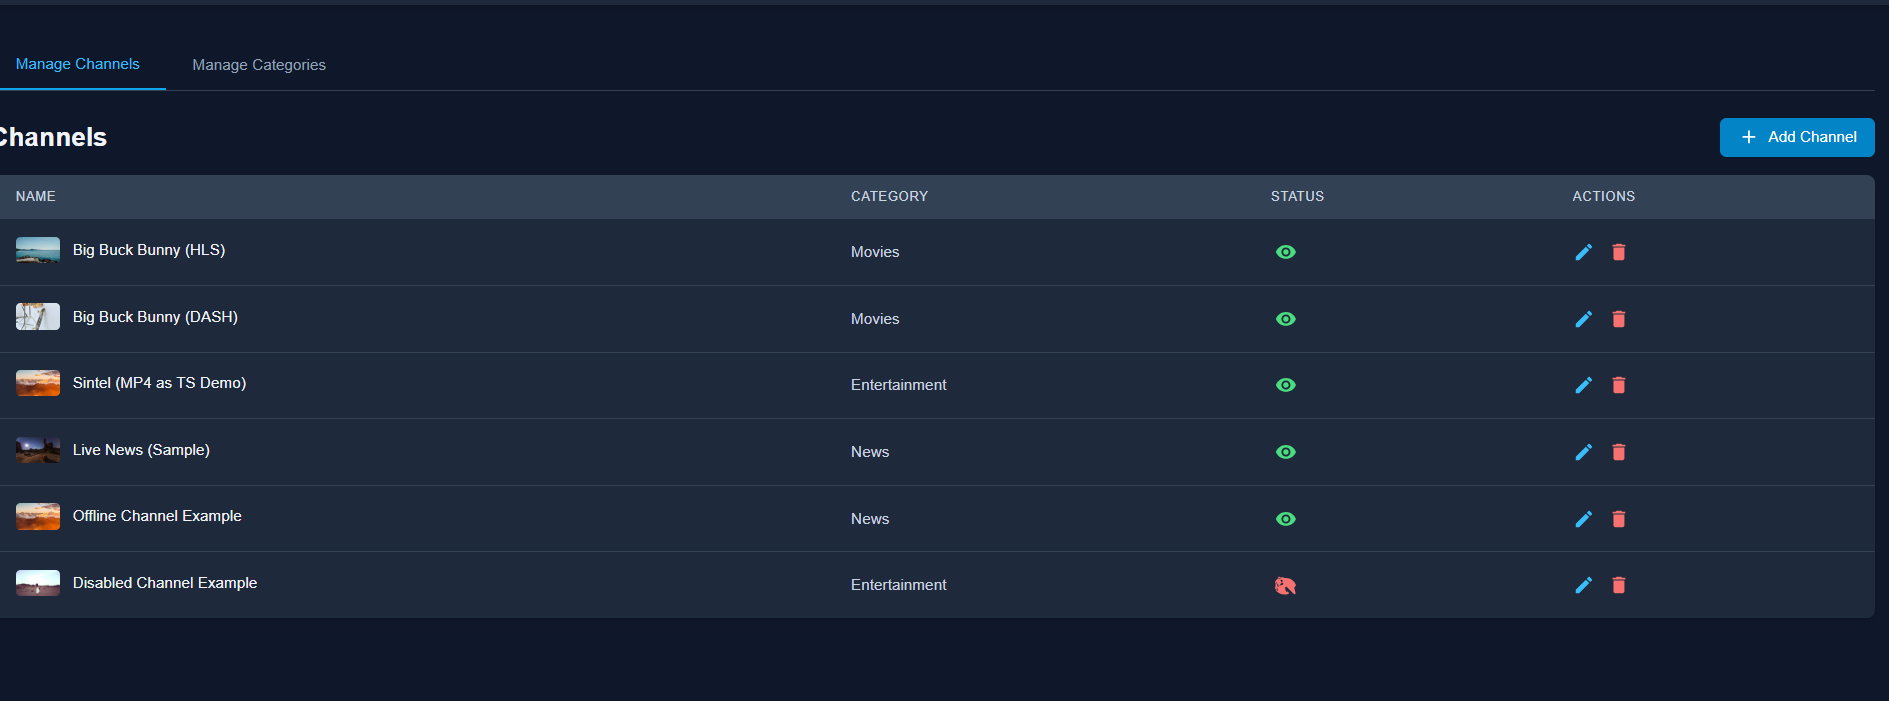Delete the Big Buck Bunny (HLS) channel

tap(1618, 252)
